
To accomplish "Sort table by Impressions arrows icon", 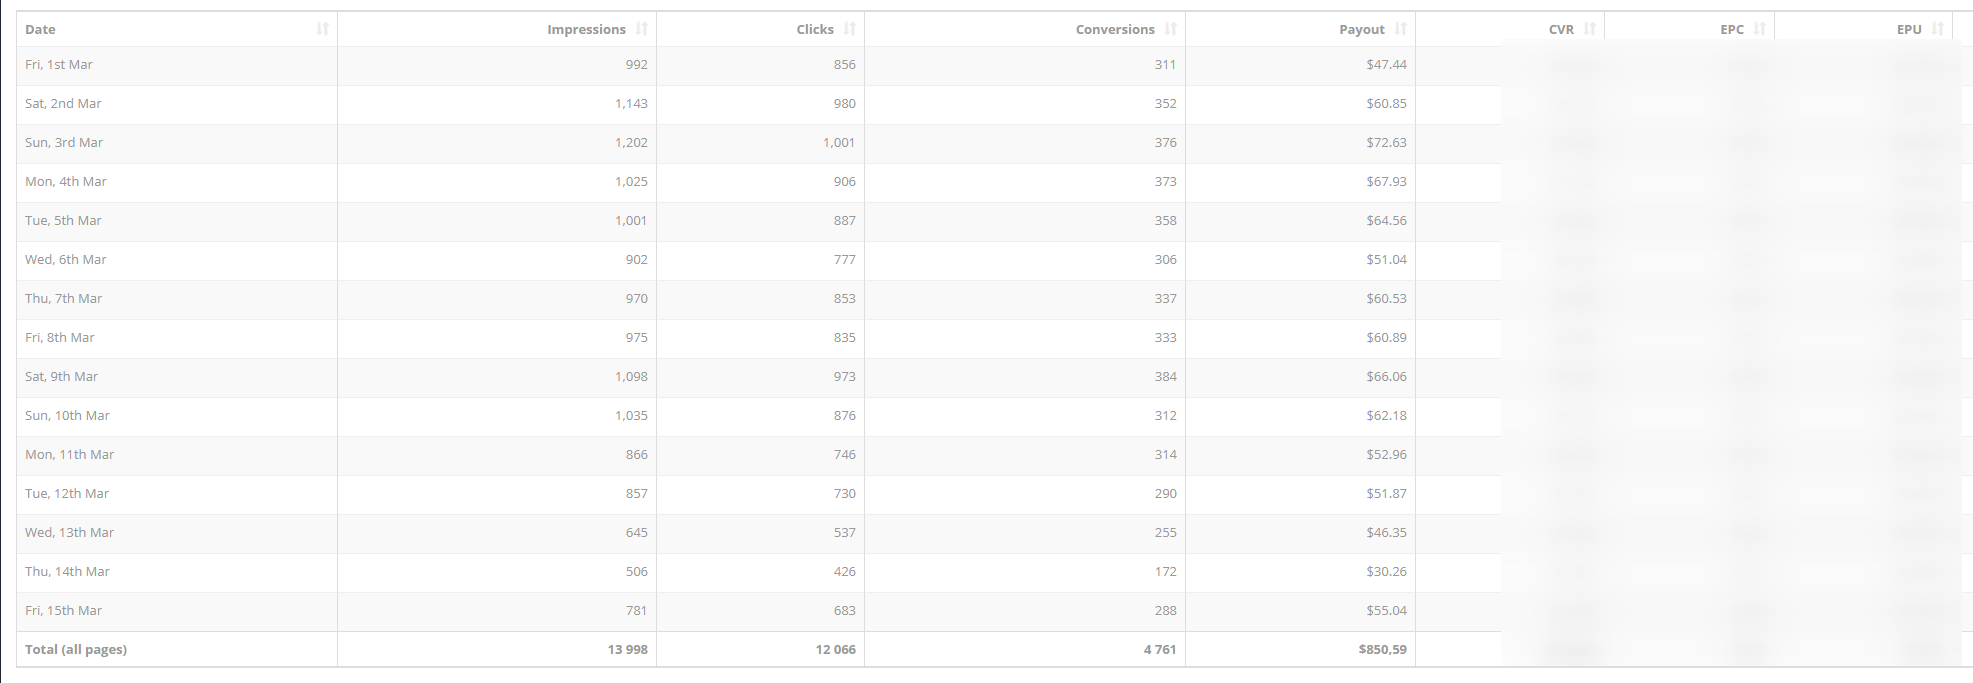I will point(641,29).
